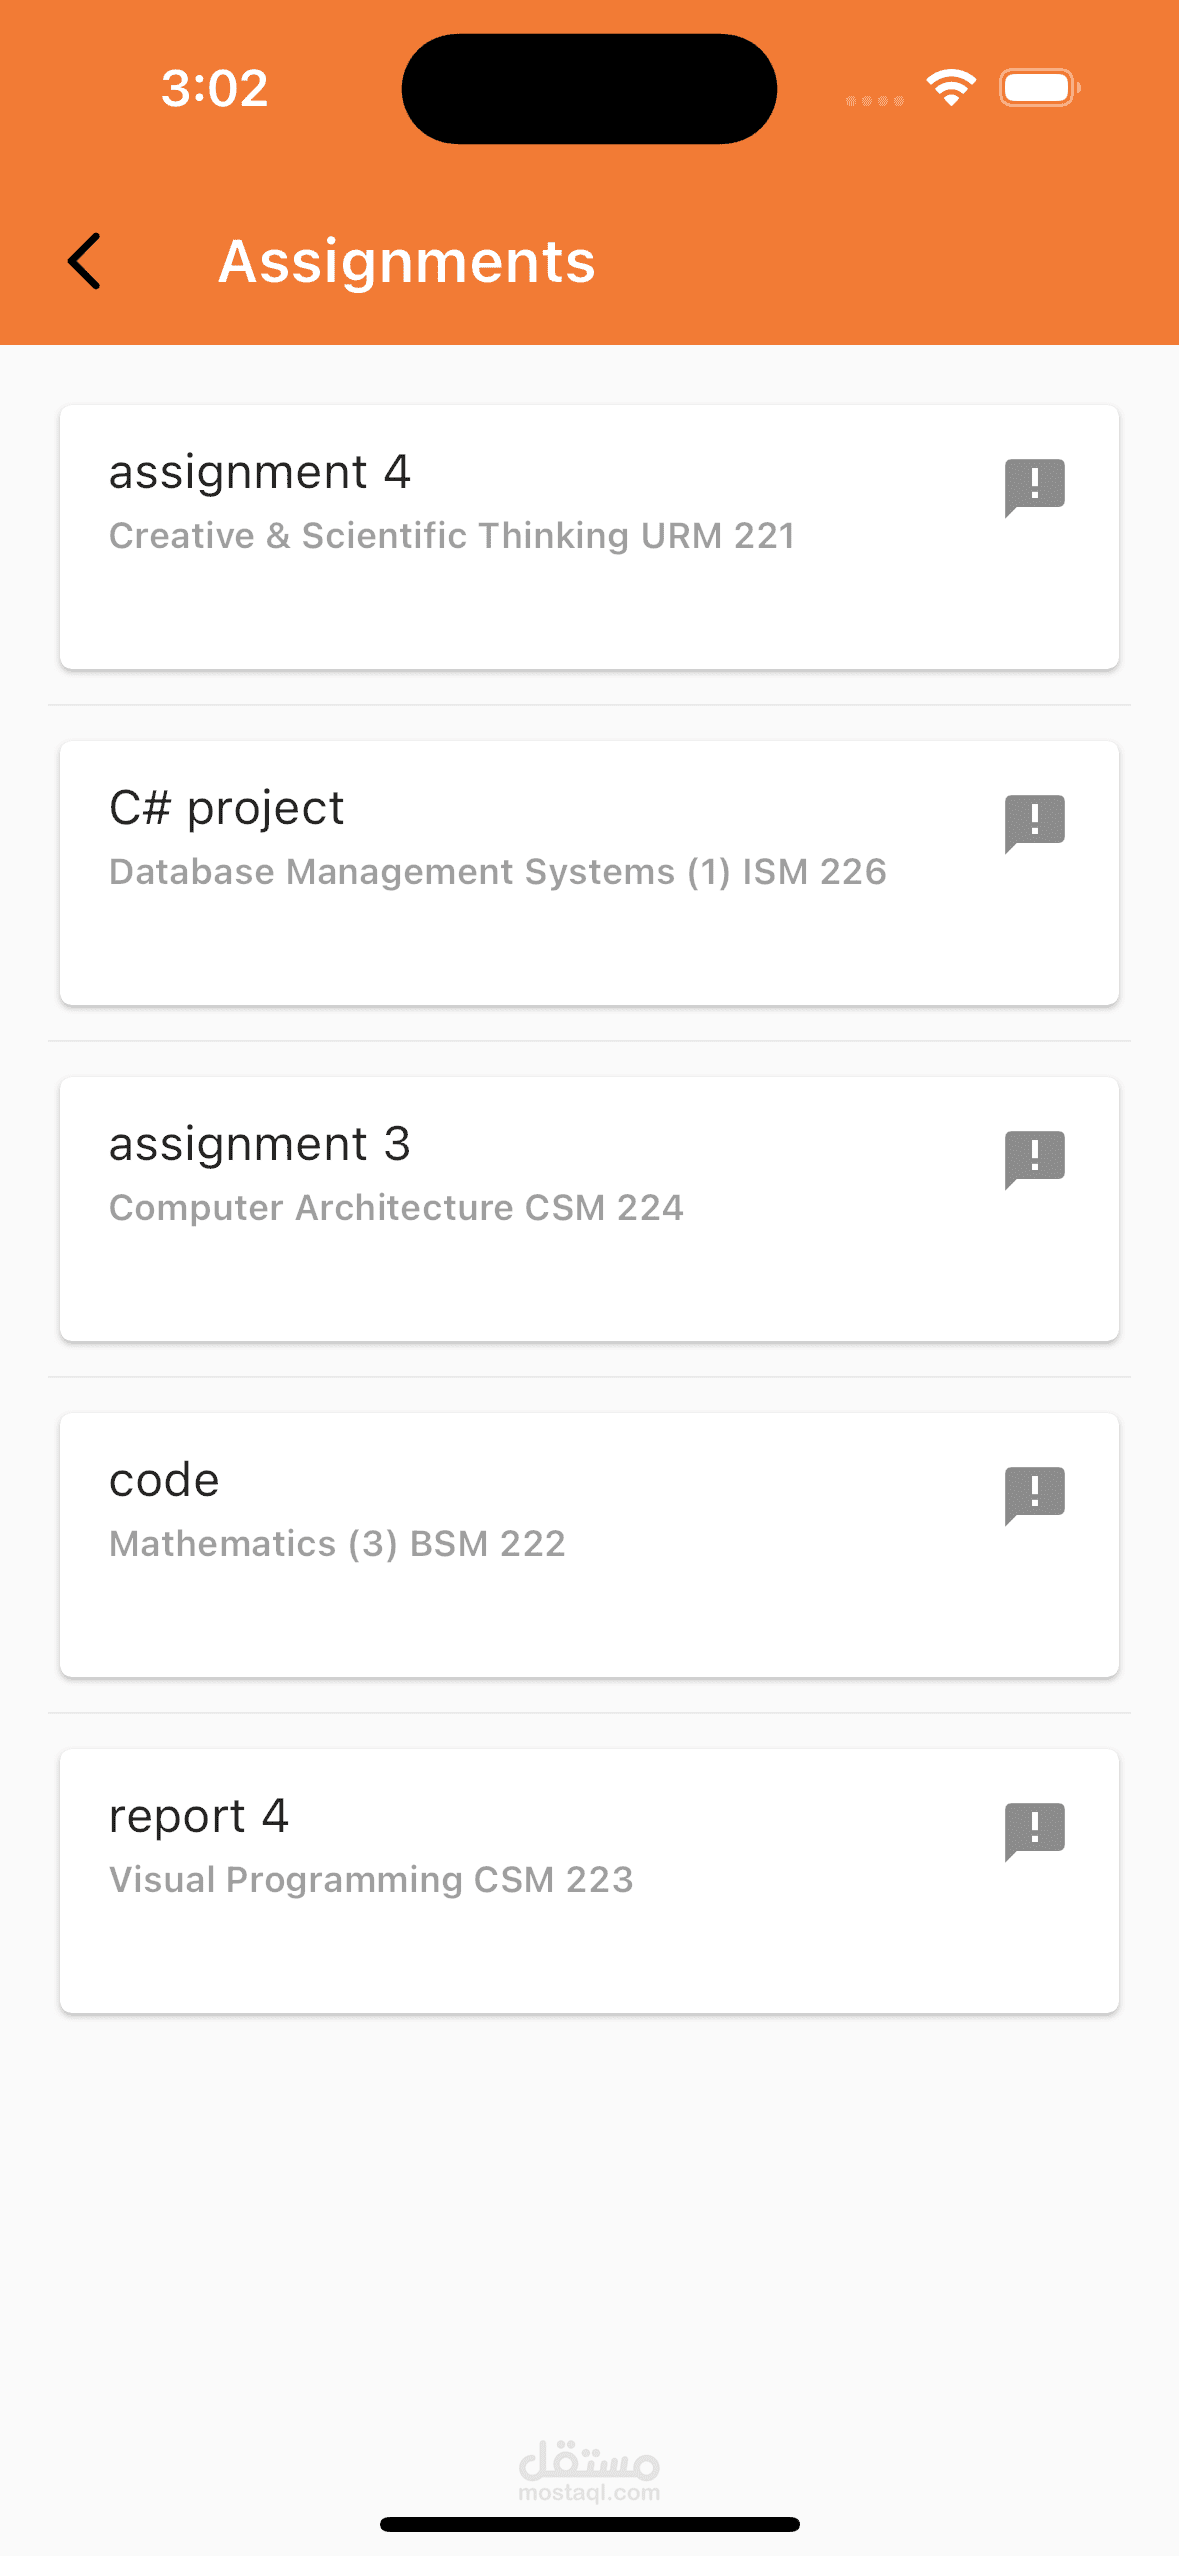
Task: Open the report 4 title
Action: [x=199, y=1816]
